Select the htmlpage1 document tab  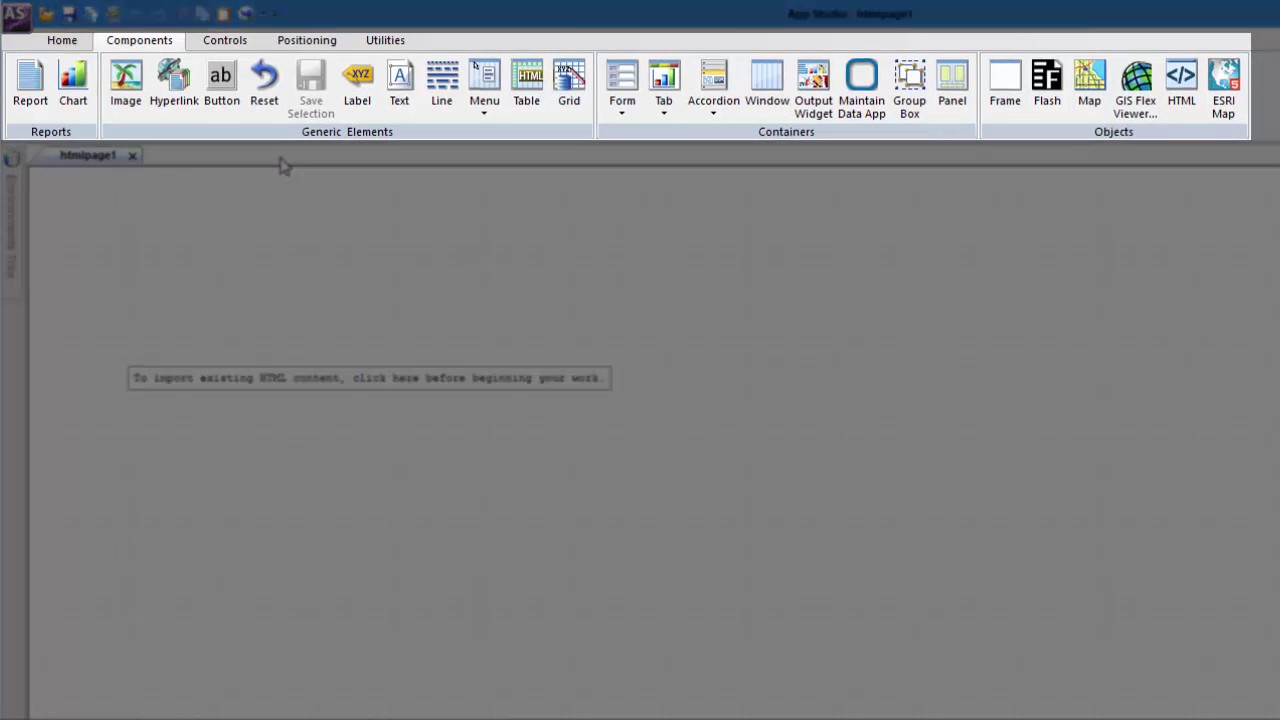click(87, 155)
